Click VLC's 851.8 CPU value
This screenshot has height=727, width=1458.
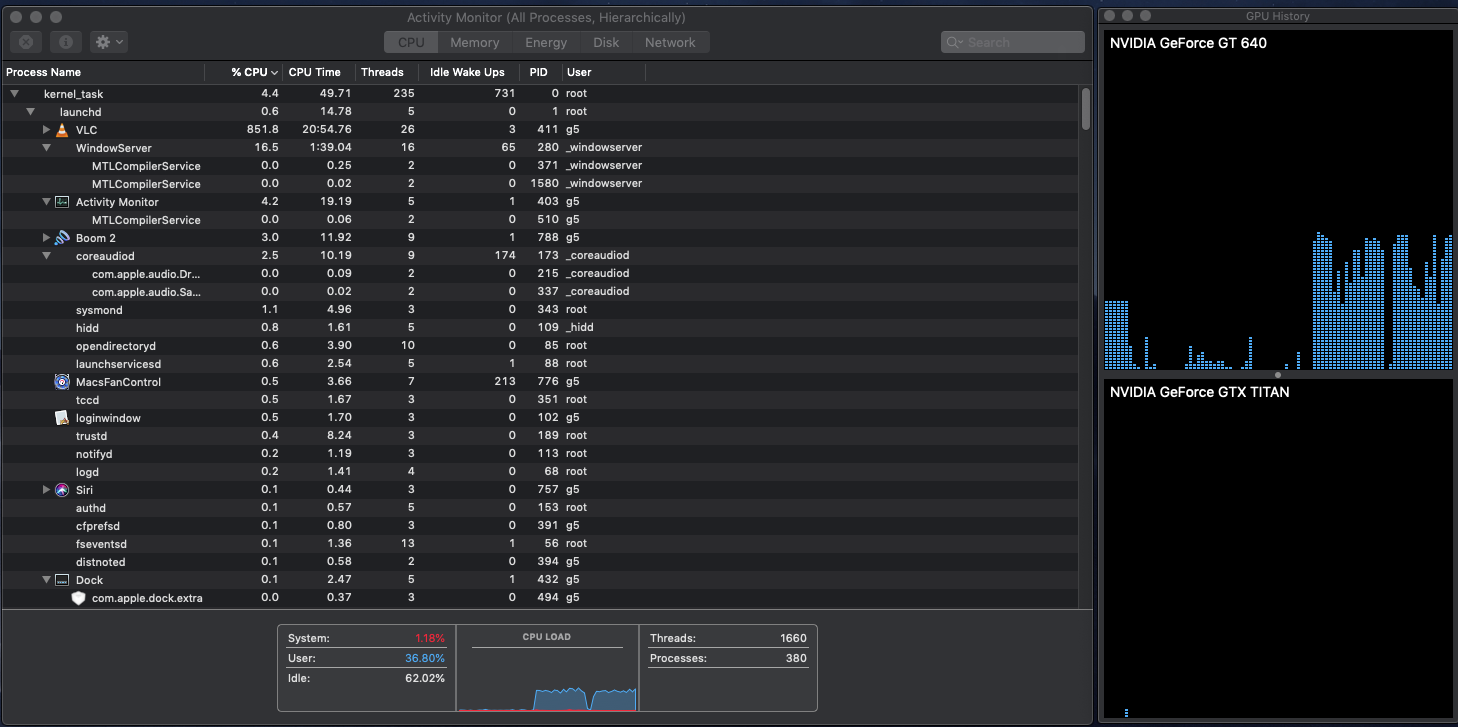pyautogui.click(x=263, y=130)
